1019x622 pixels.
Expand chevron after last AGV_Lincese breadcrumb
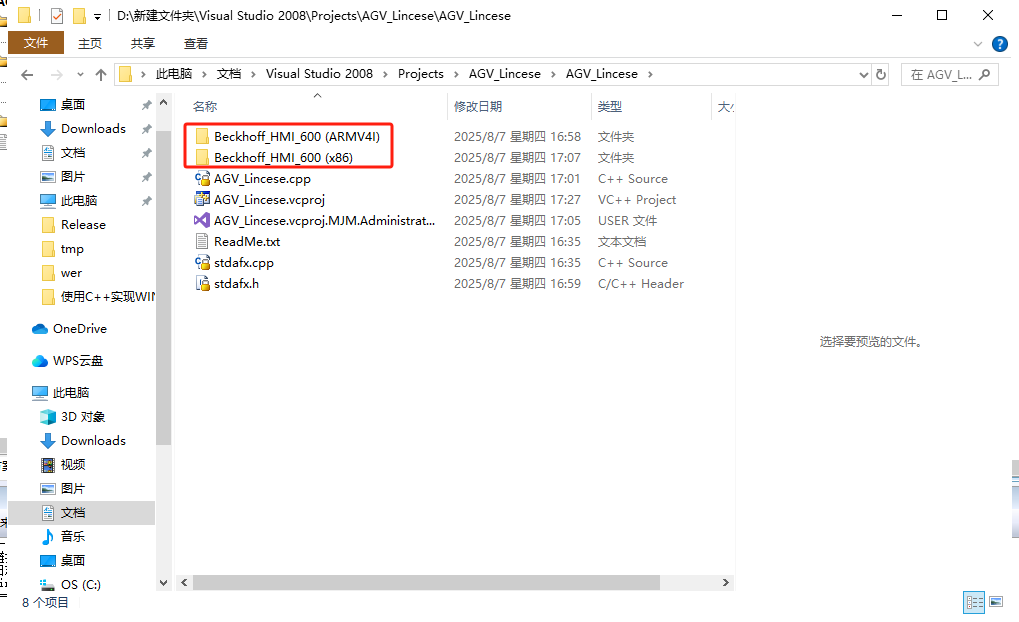[x=650, y=74]
